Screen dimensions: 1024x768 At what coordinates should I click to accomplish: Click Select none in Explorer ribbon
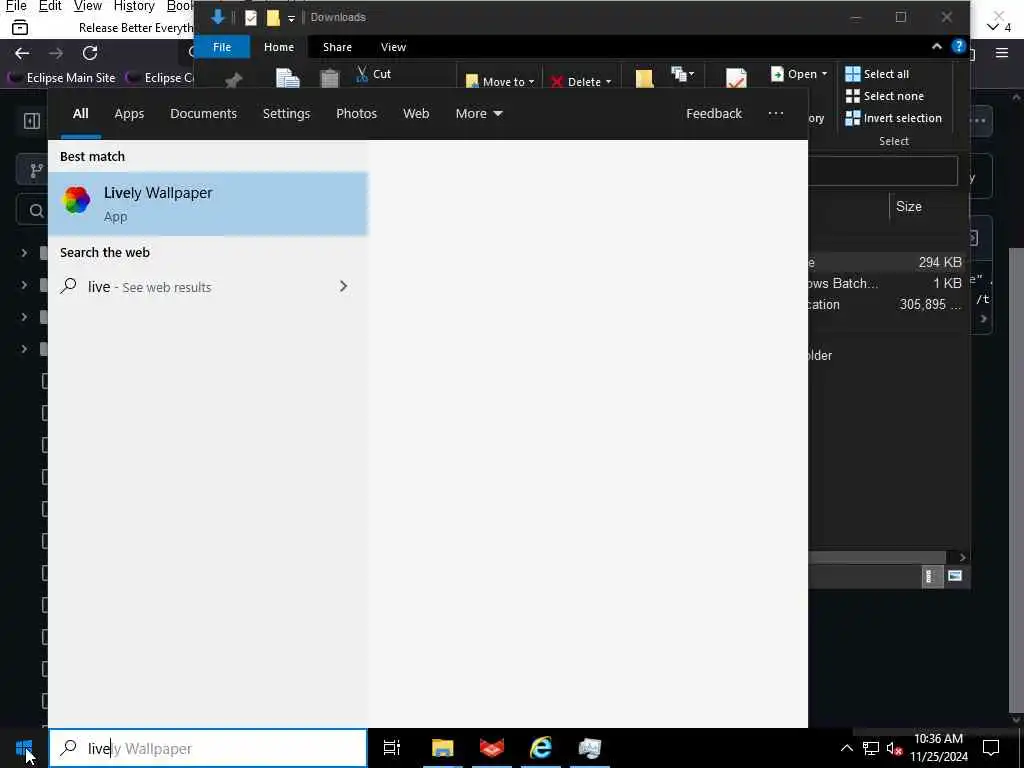tap(884, 96)
